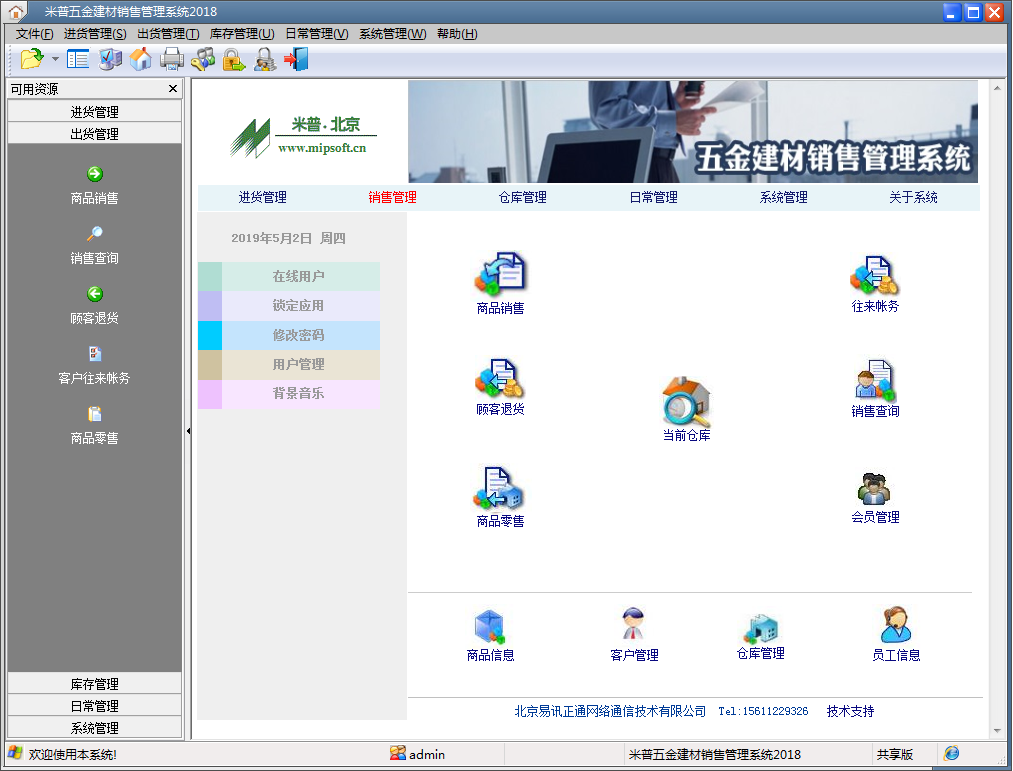Open the 往来帐务 icon
This screenshot has height=771, width=1013.
(875, 276)
